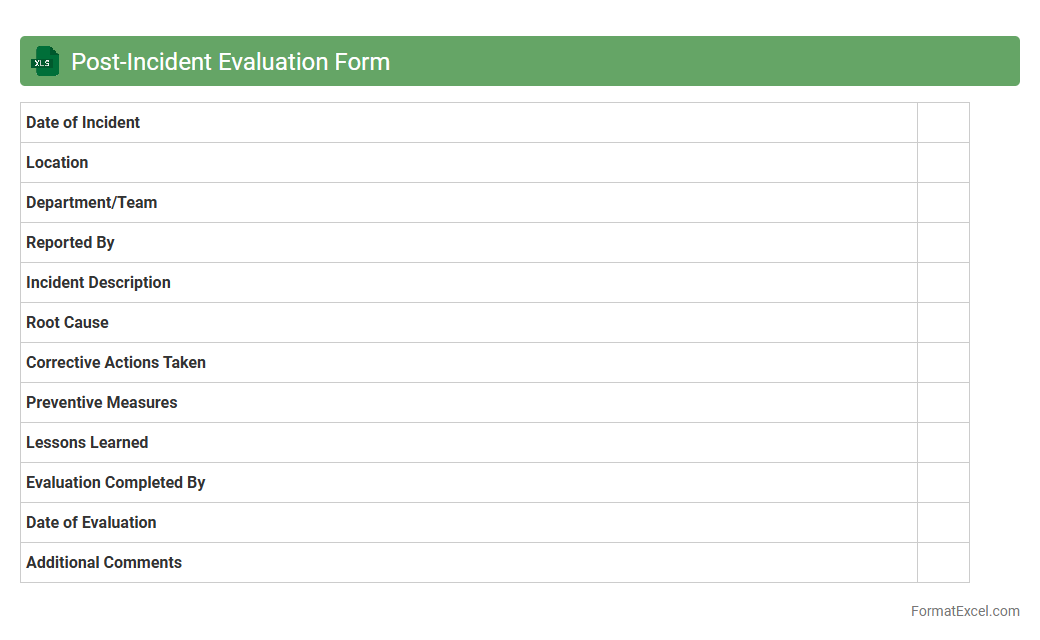Click the empty field next to Root Cause
Screen dimensions: 1040x640
pyautogui.click(x=943, y=323)
